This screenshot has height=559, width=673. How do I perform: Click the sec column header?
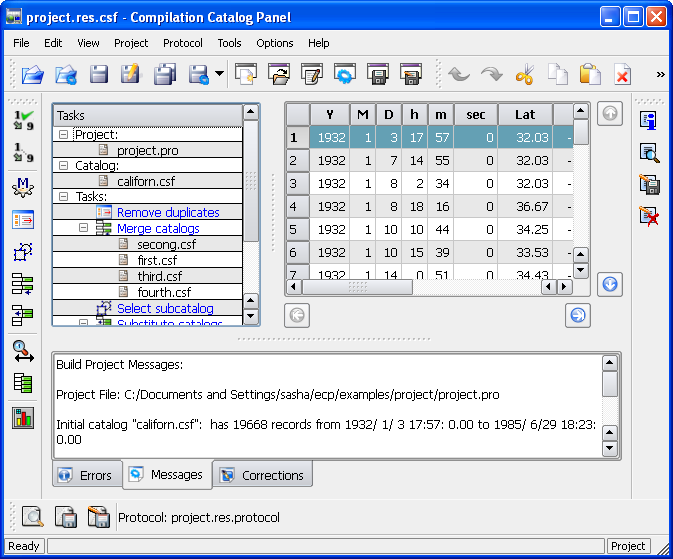[x=476, y=115]
